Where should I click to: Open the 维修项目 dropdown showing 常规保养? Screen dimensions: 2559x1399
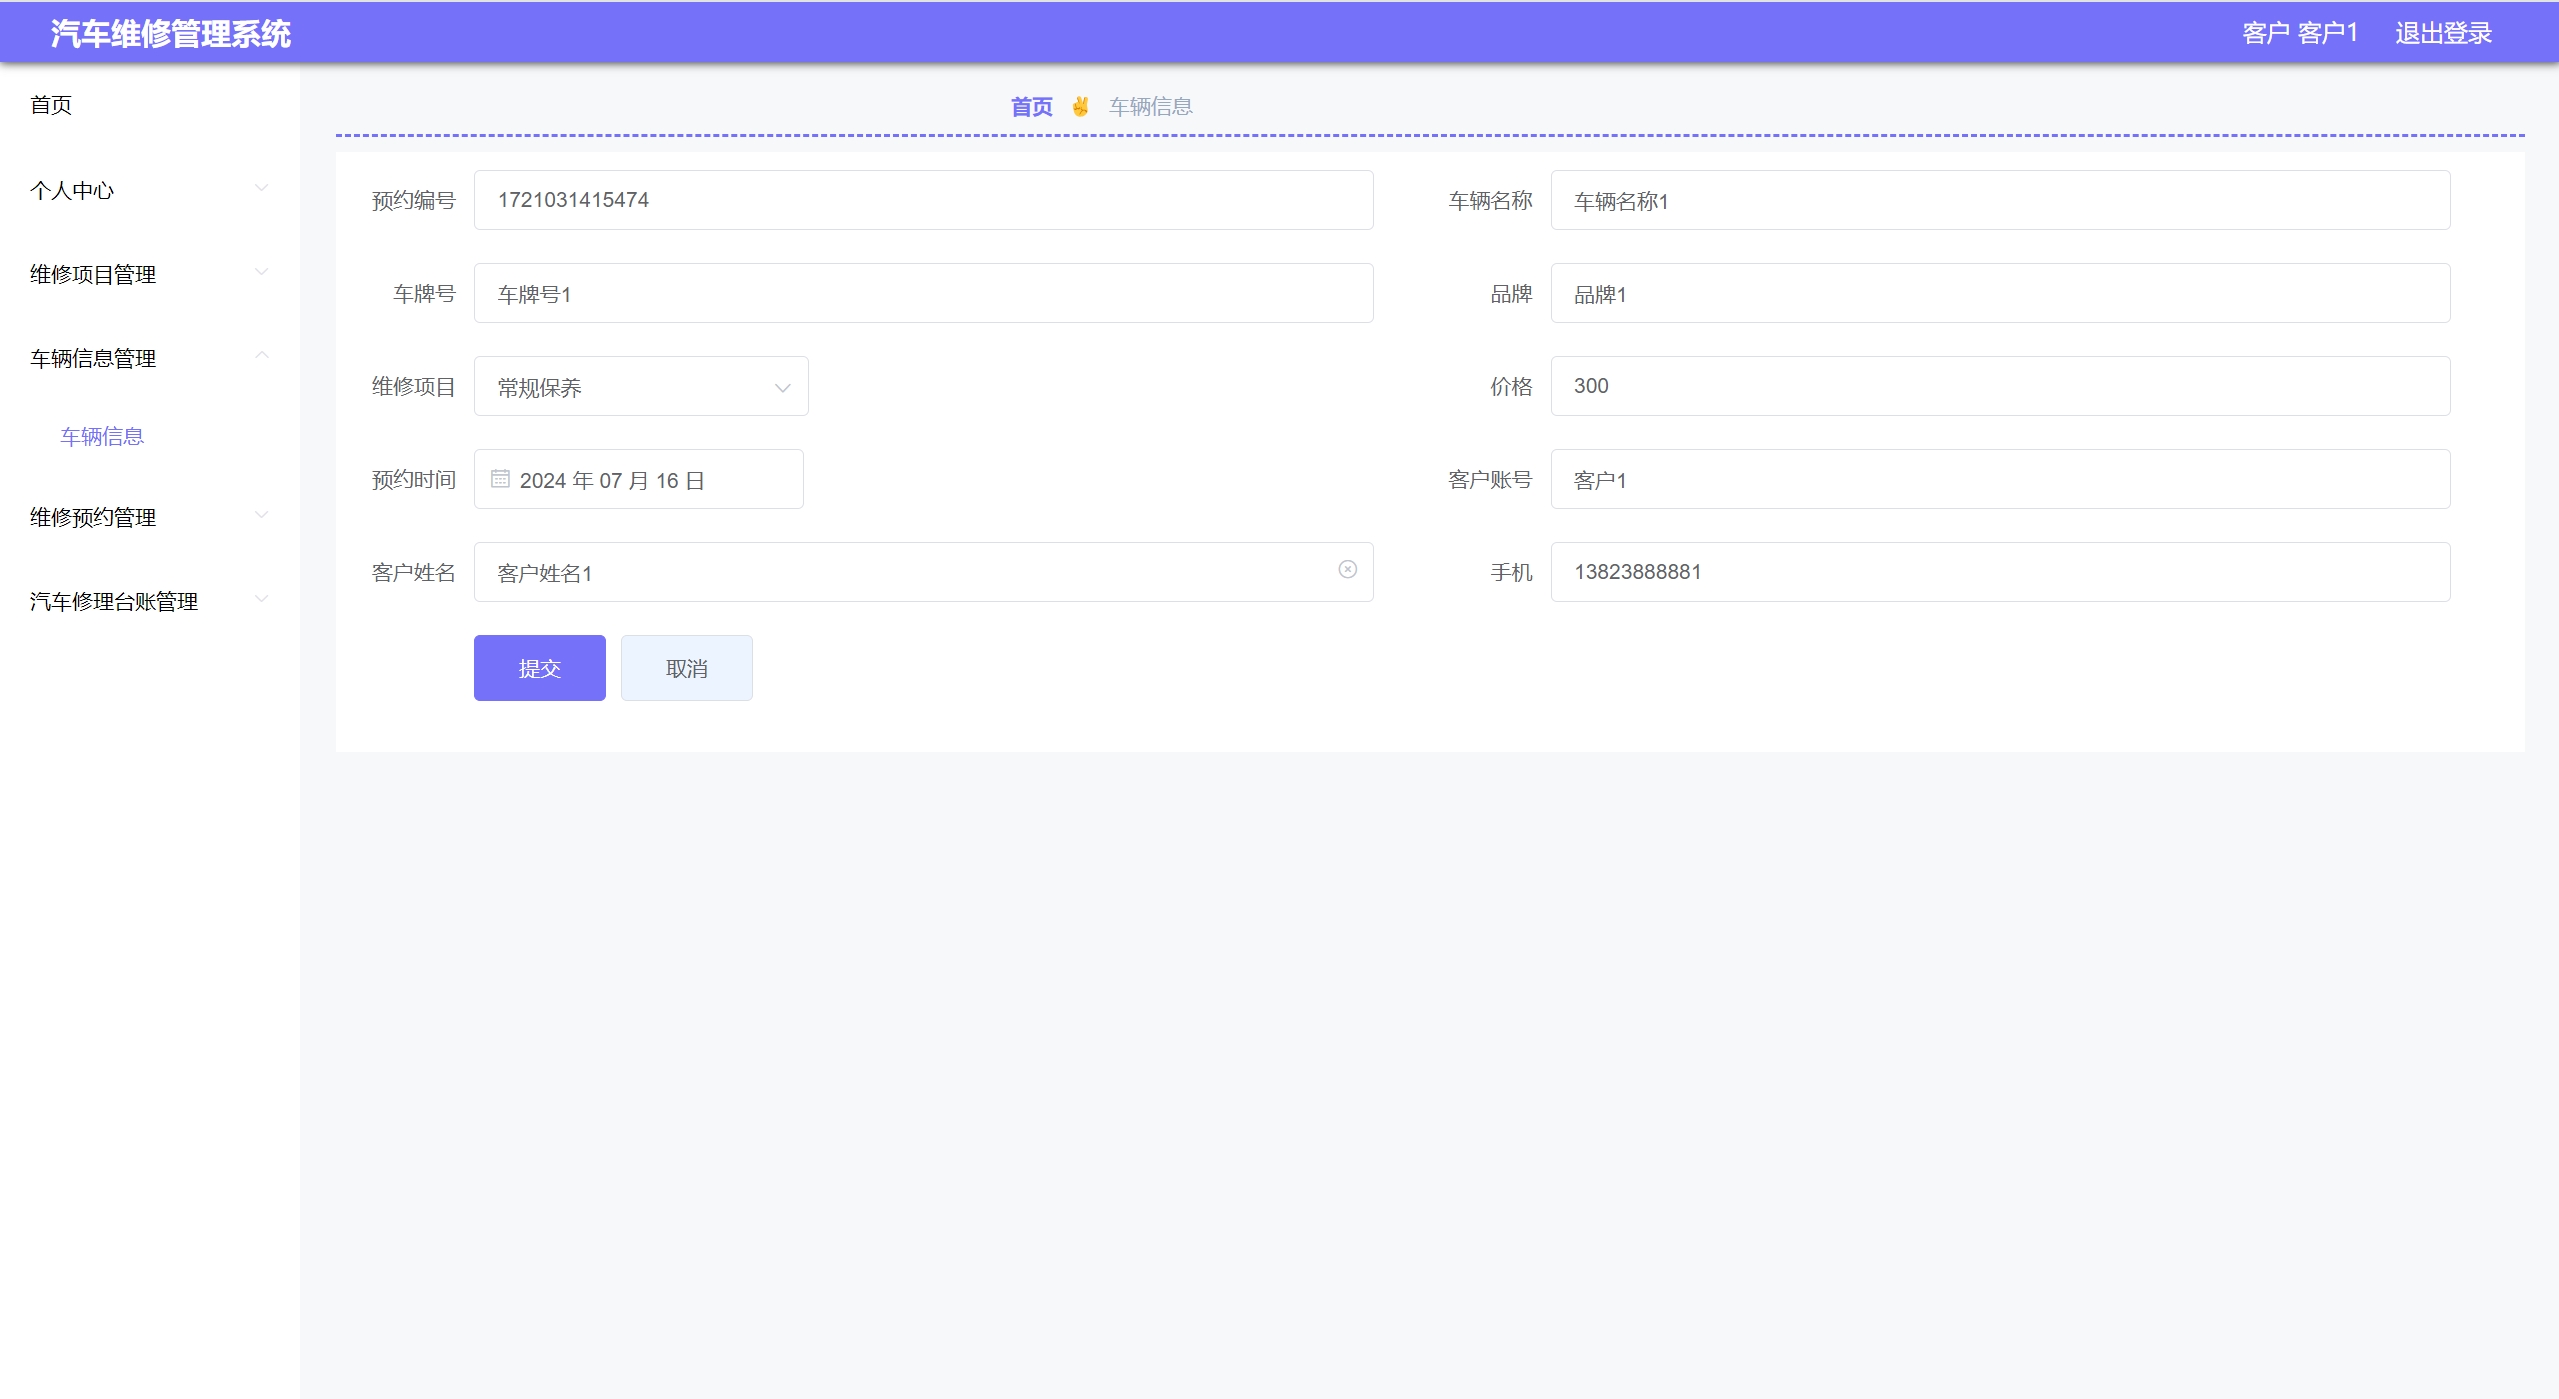pyautogui.click(x=640, y=387)
